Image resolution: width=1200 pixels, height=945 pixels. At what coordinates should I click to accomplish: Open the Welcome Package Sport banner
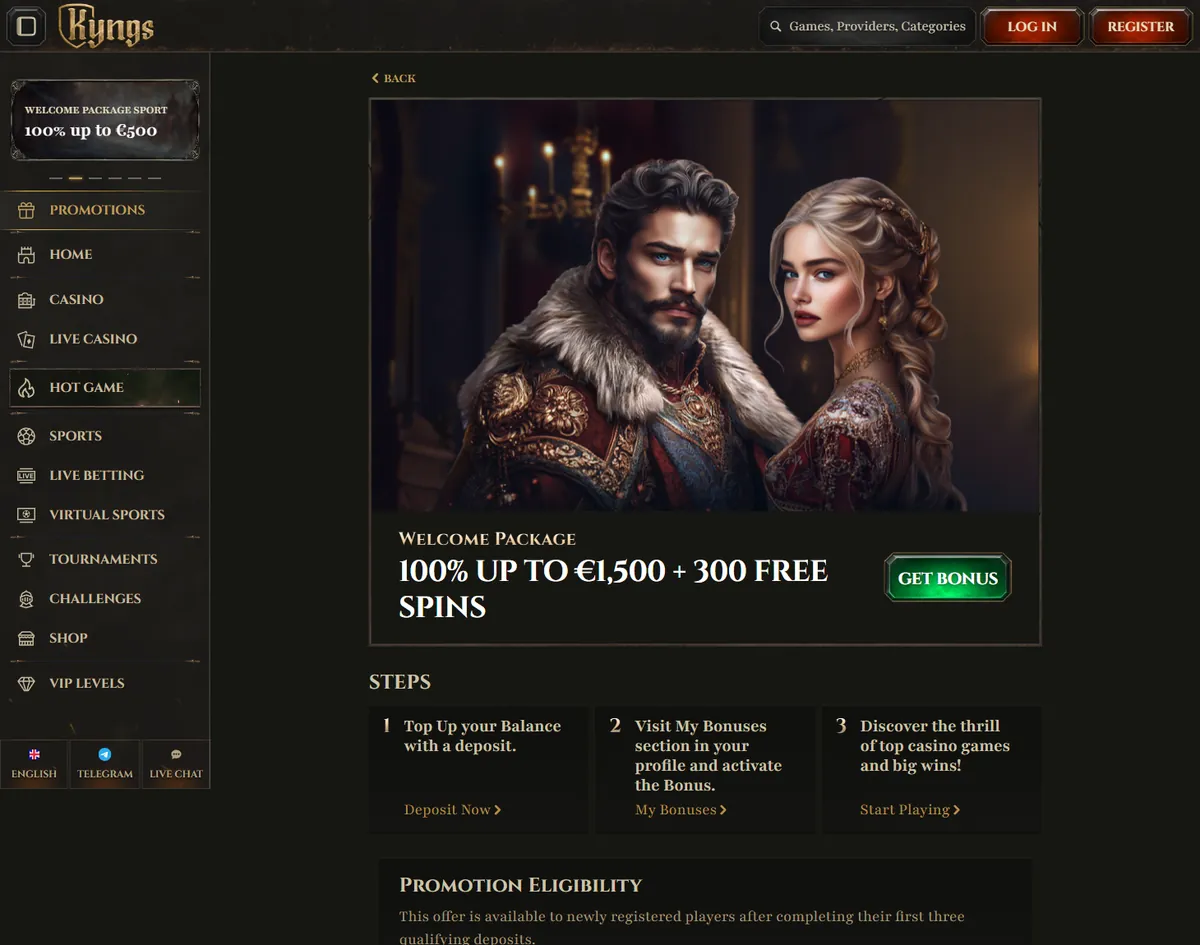click(x=105, y=120)
